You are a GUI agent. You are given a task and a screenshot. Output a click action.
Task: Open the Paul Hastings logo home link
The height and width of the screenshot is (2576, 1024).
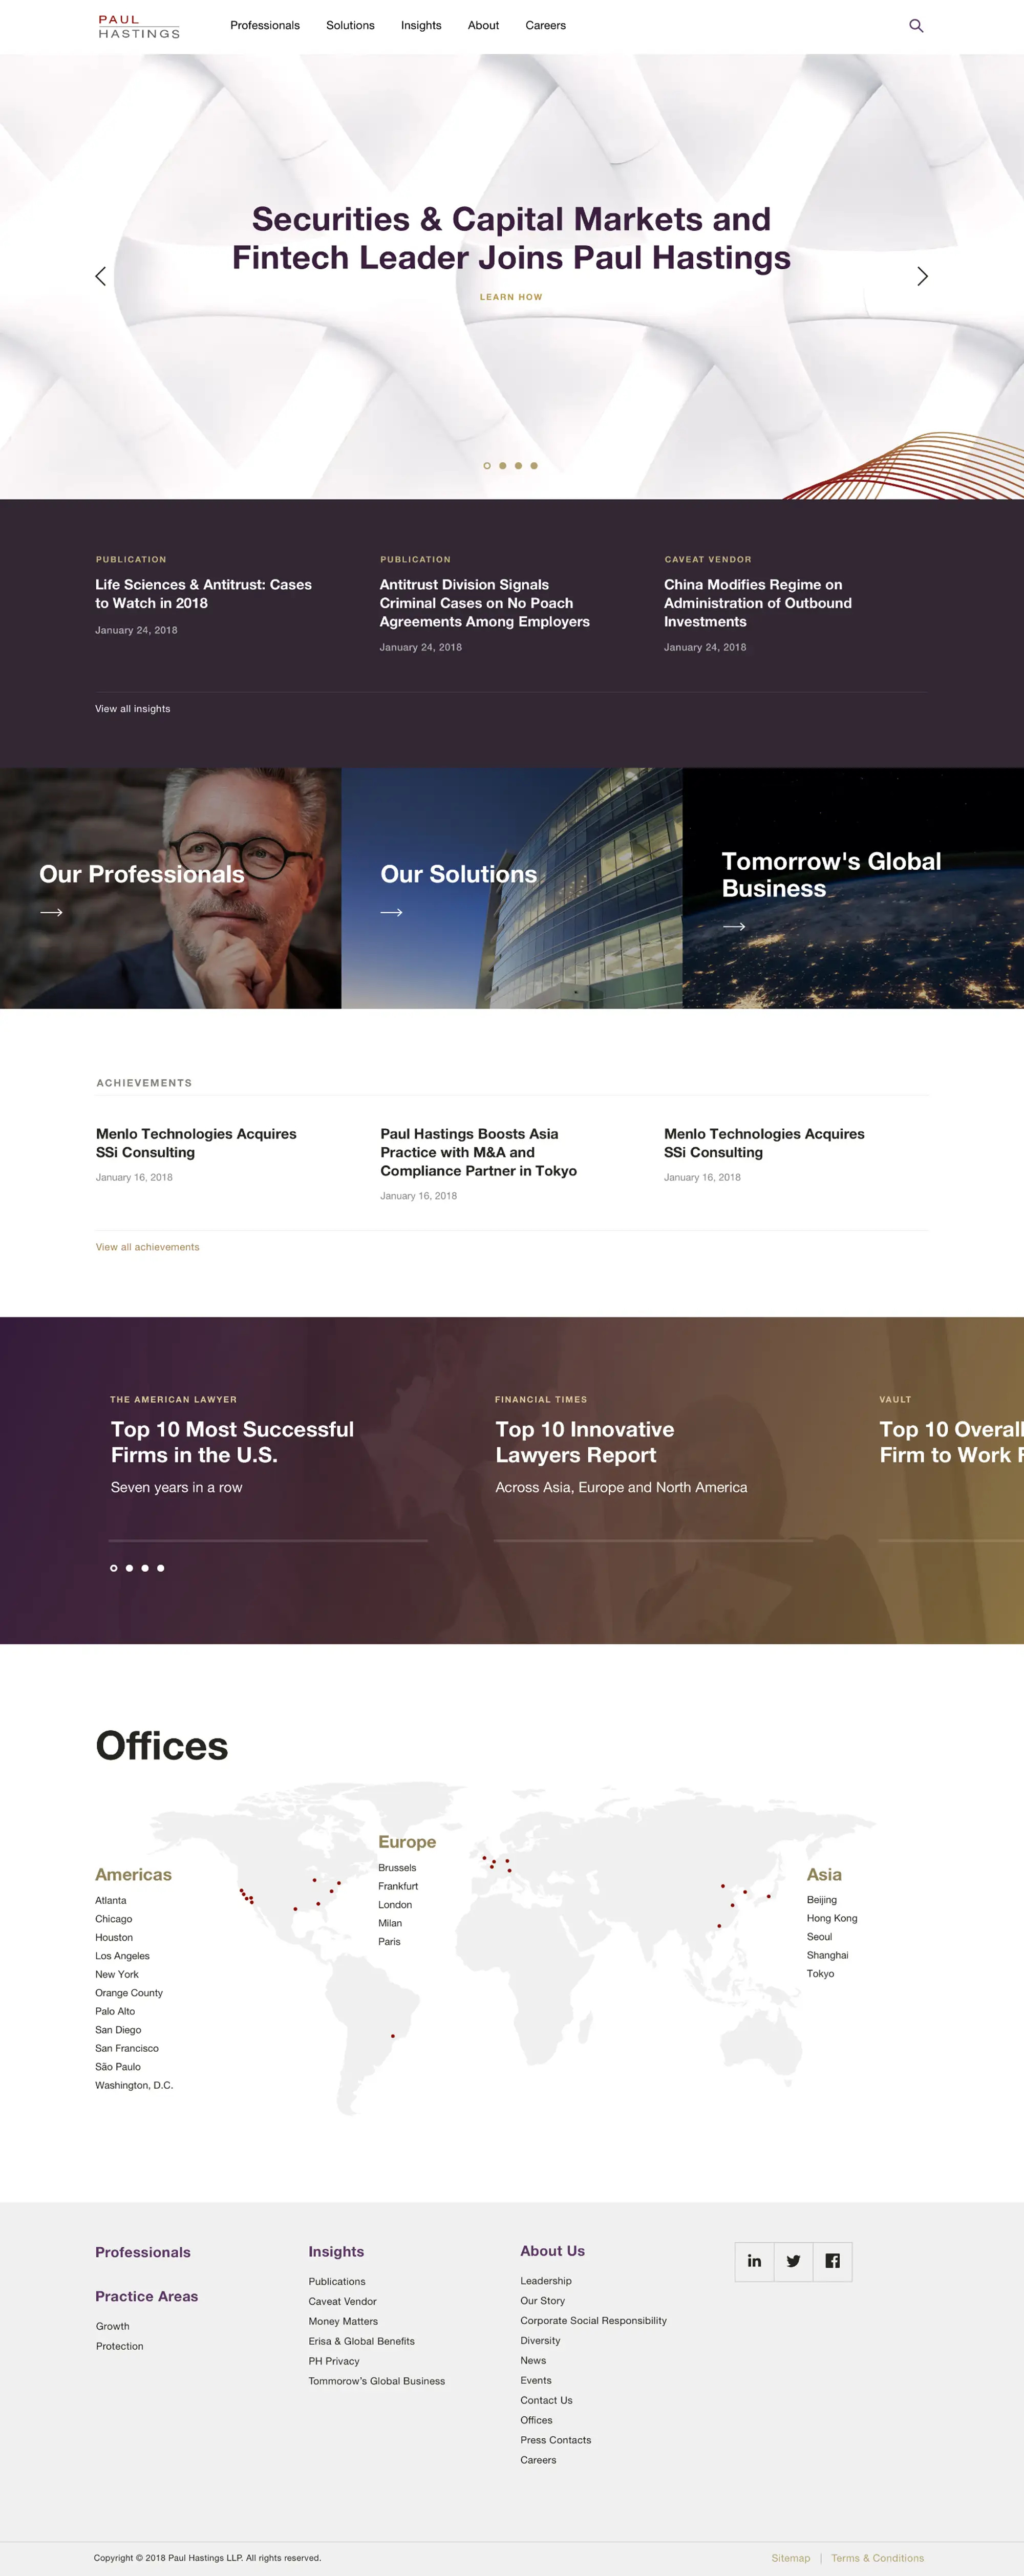pyautogui.click(x=139, y=26)
